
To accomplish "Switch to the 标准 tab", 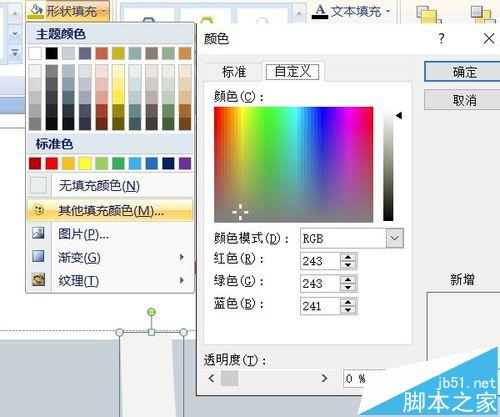I will tap(234, 72).
